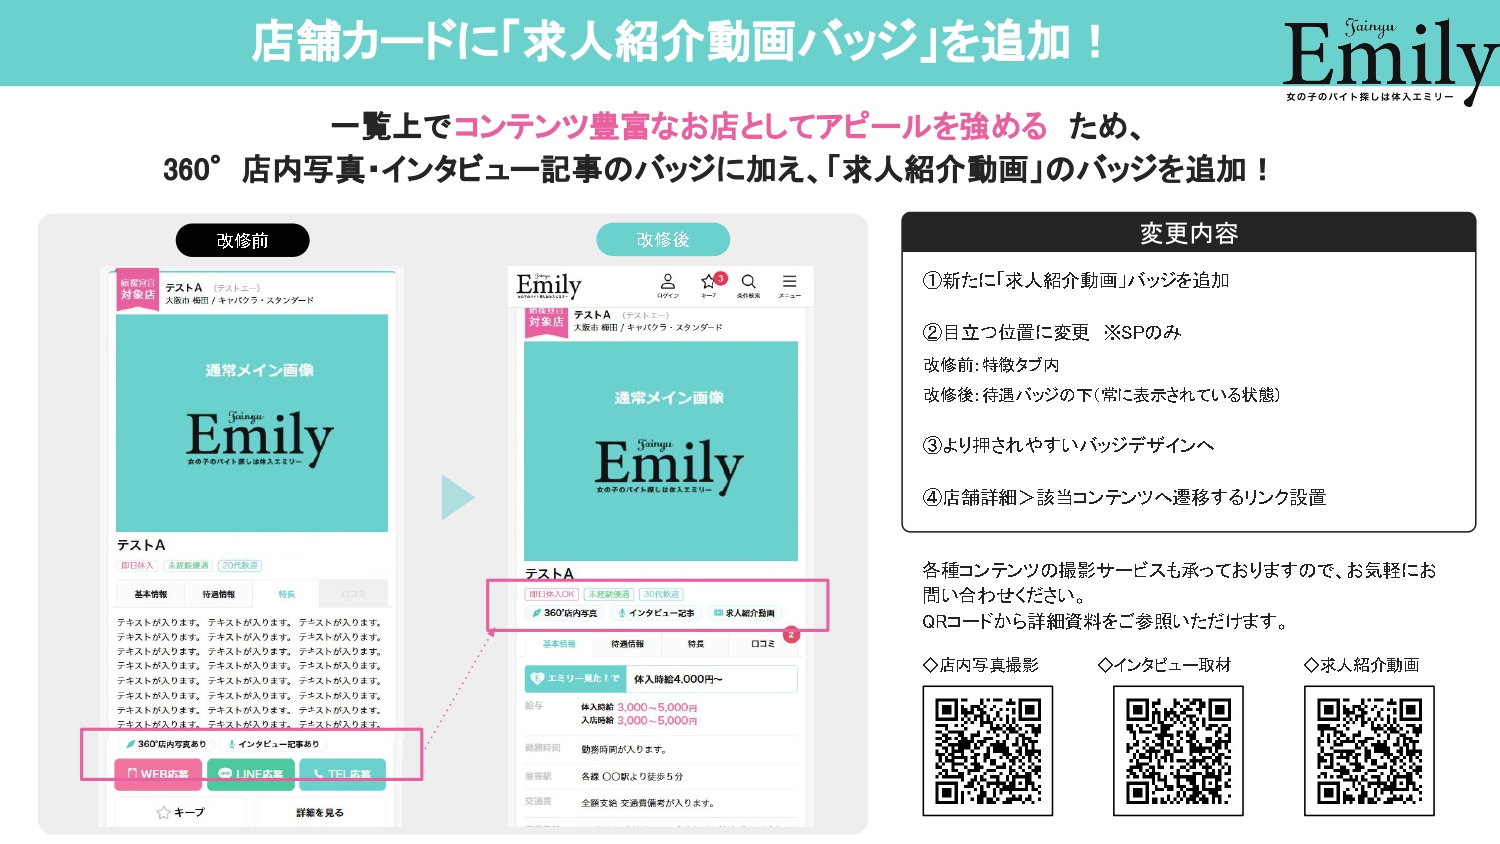Click the 未経験優遇 tag in 改修後 card
This screenshot has width=1500, height=844.
(609, 594)
